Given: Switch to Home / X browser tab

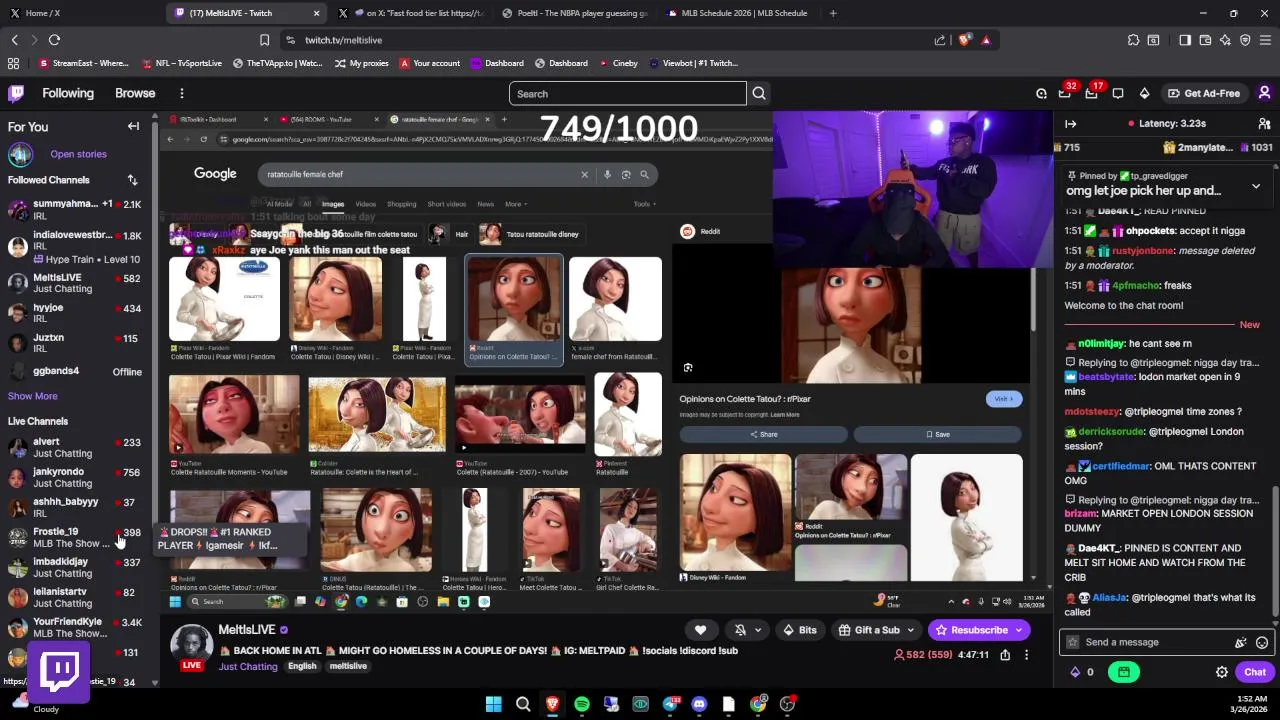Looking at the screenshot, I should [x=82, y=13].
